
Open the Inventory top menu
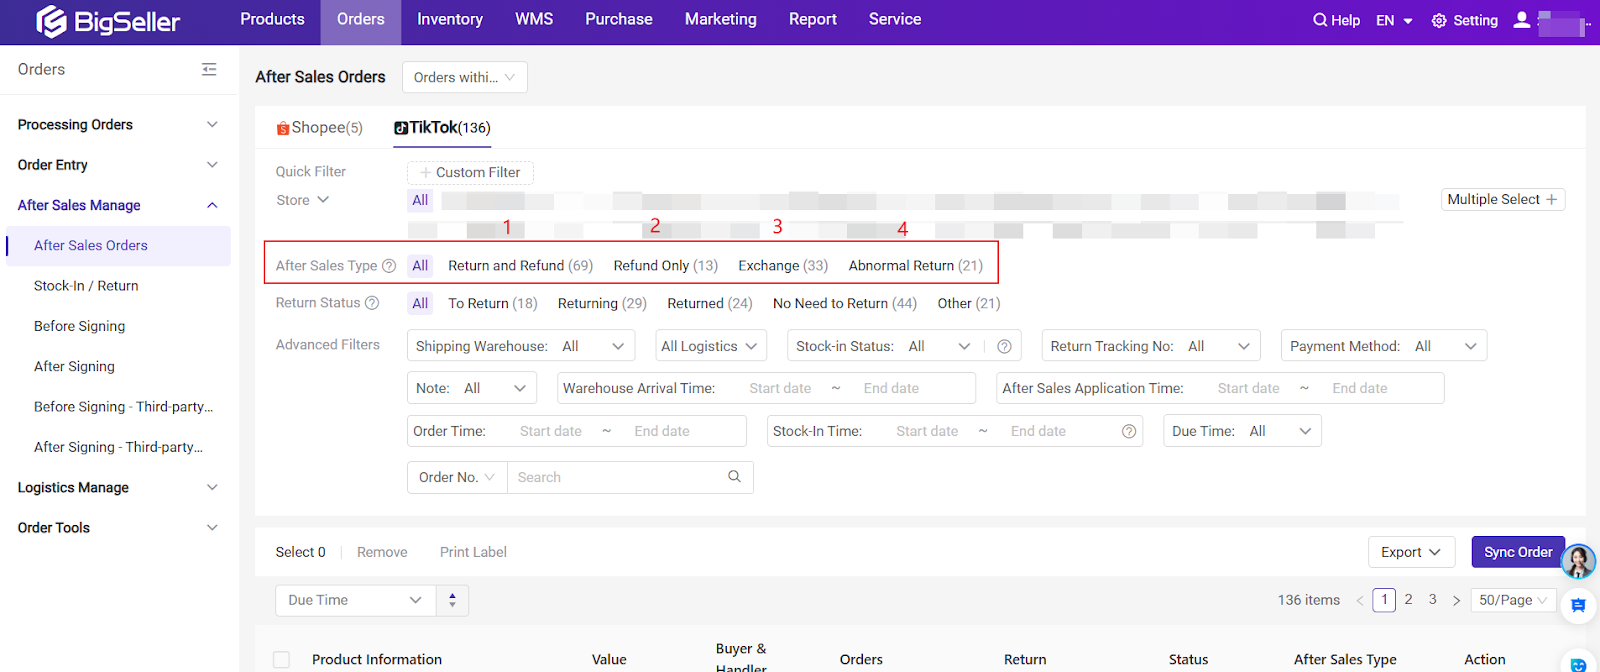pos(449,20)
